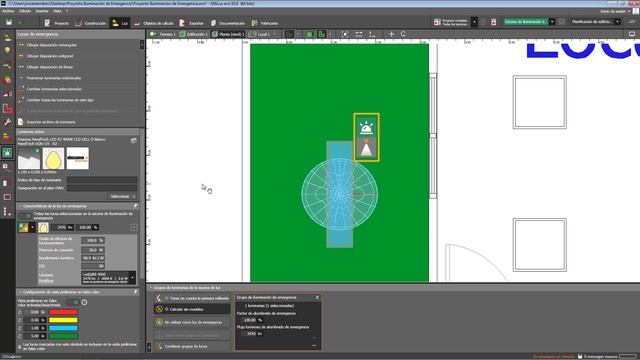Open the Objetos de cálculo tab

pyautogui.click(x=154, y=23)
